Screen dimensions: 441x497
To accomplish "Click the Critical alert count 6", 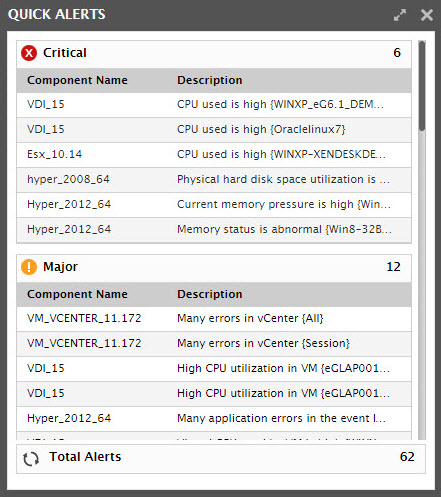I will (397, 53).
